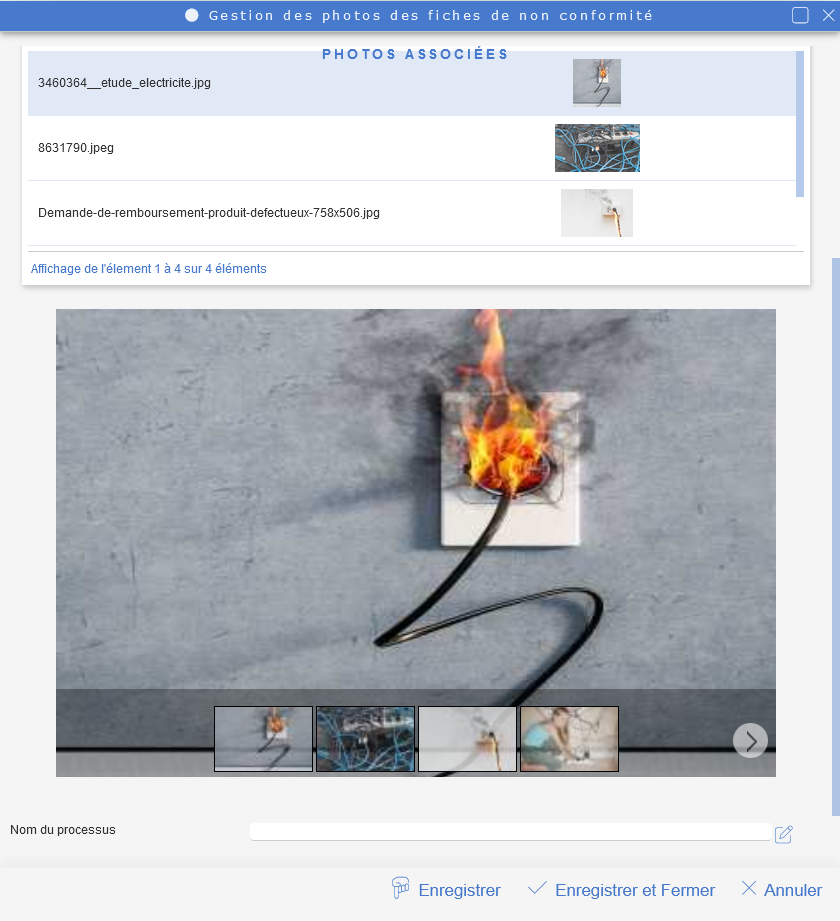840x921 pixels.
Task: Click the Enregistrer save icon
Action: point(400,888)
